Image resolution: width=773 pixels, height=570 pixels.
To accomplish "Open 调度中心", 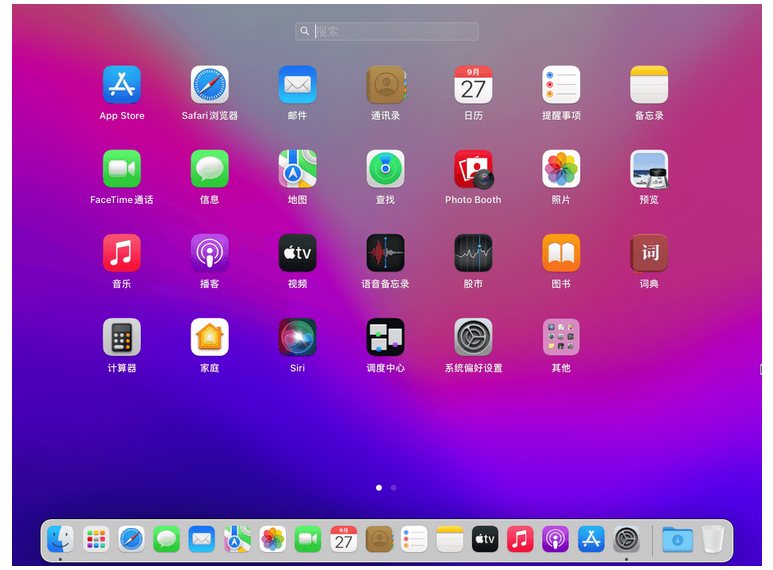I will point(386,337).
